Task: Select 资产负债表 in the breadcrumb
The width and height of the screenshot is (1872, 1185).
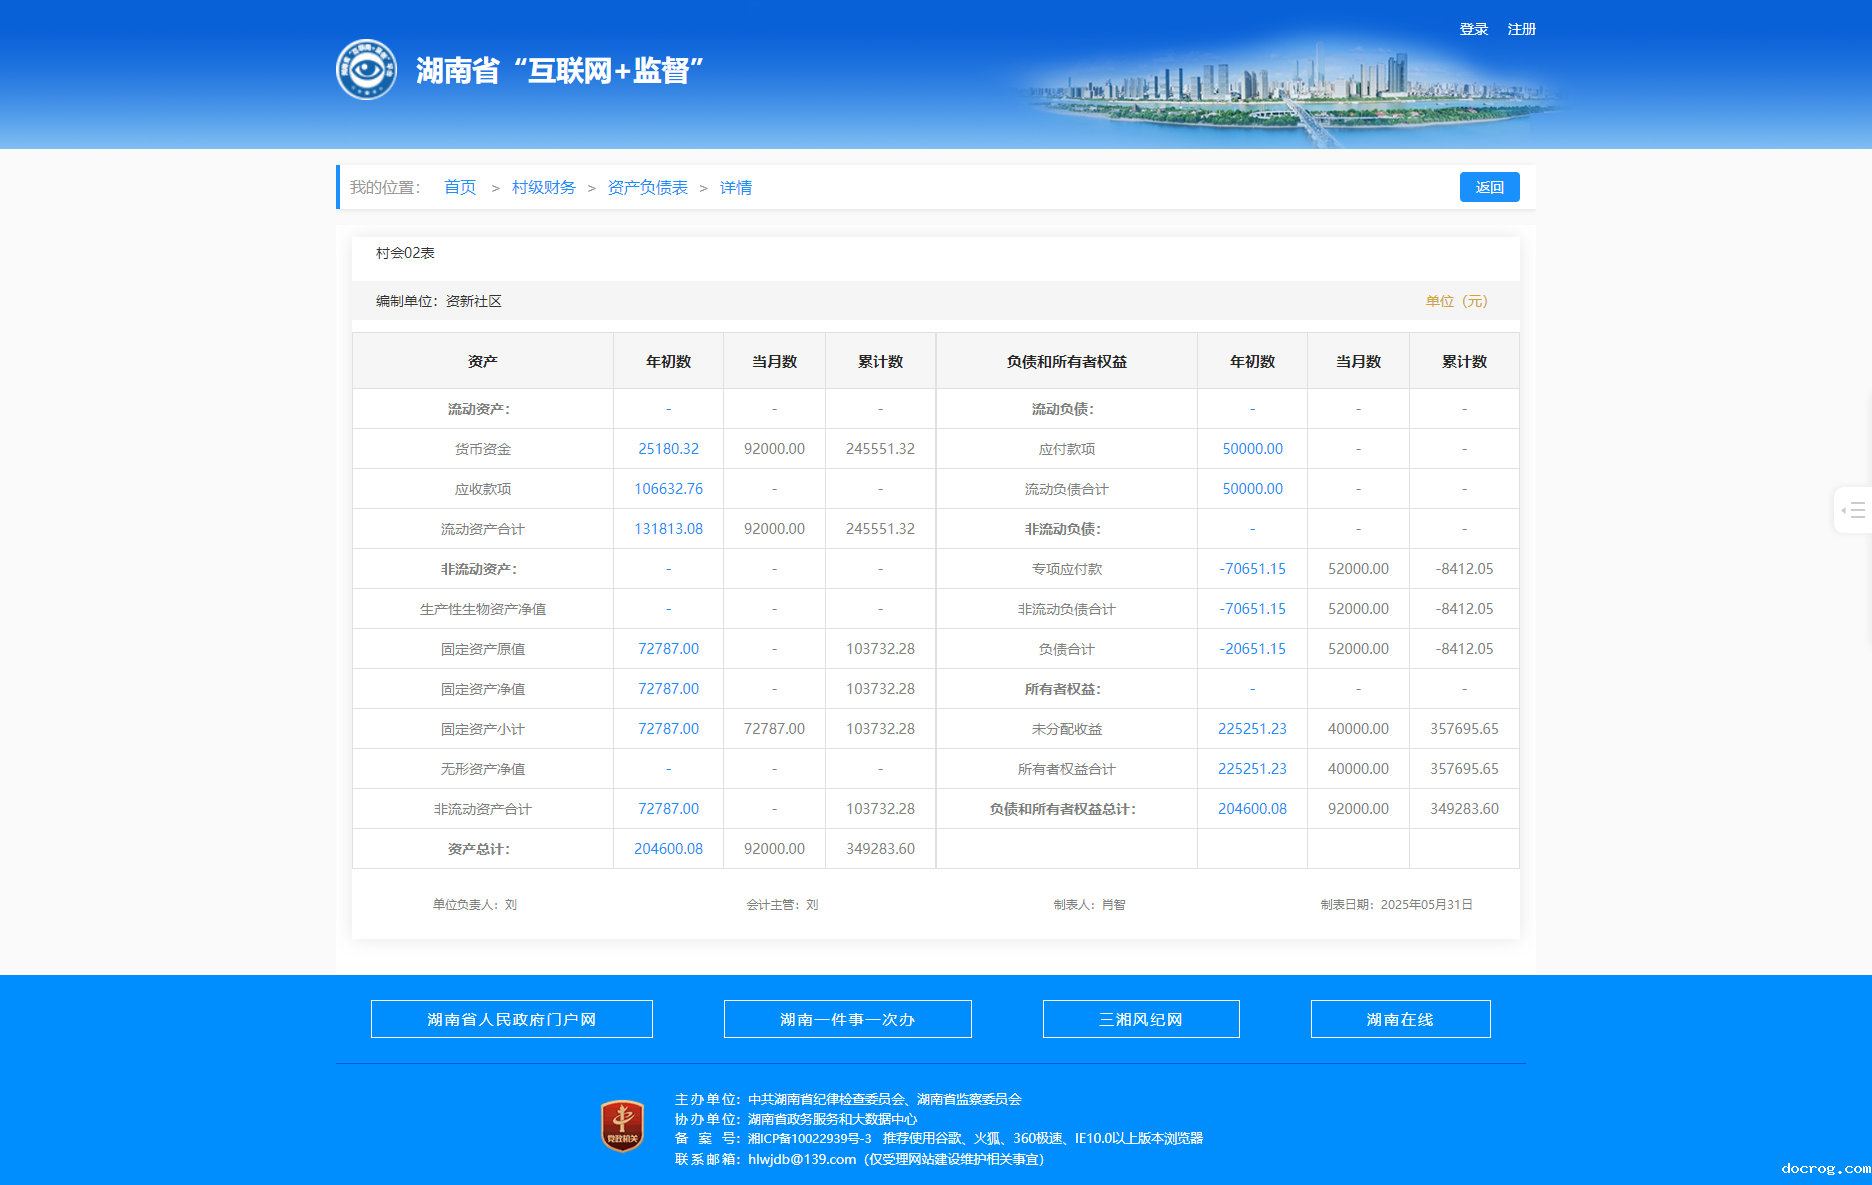Action: tap(647, 187)
